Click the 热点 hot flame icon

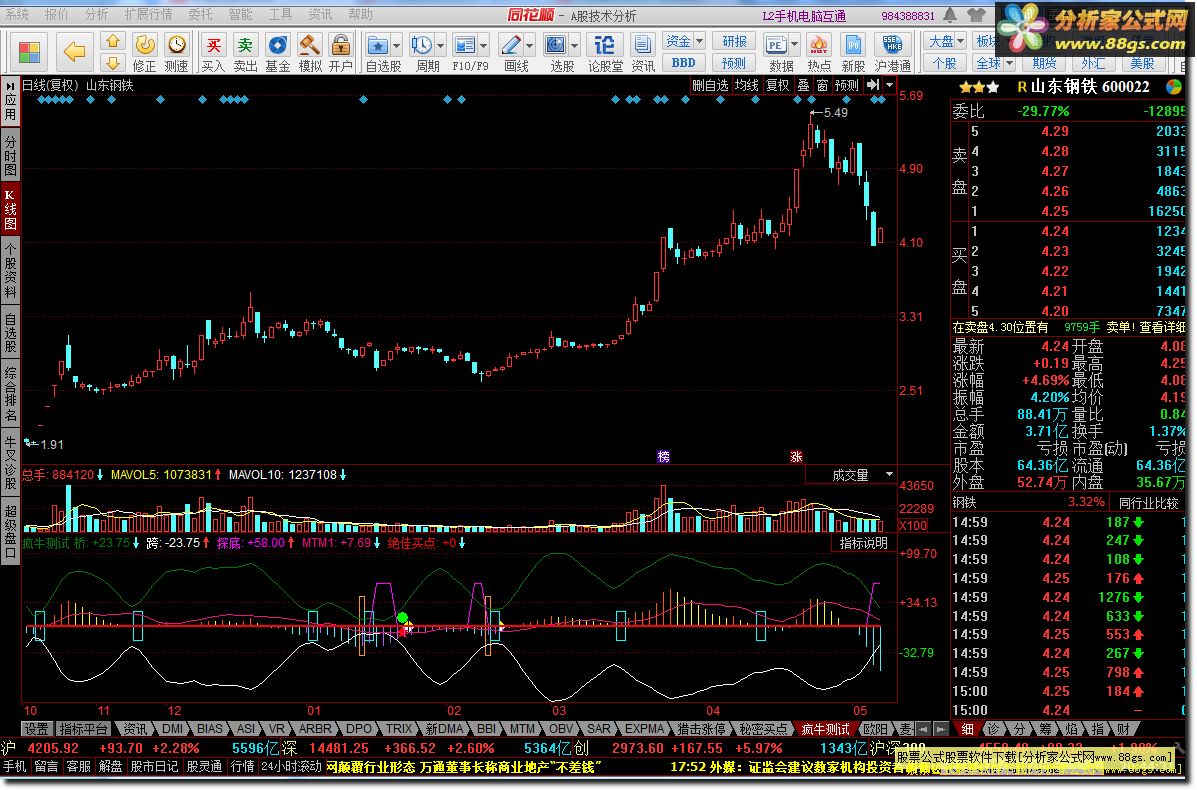819,45
